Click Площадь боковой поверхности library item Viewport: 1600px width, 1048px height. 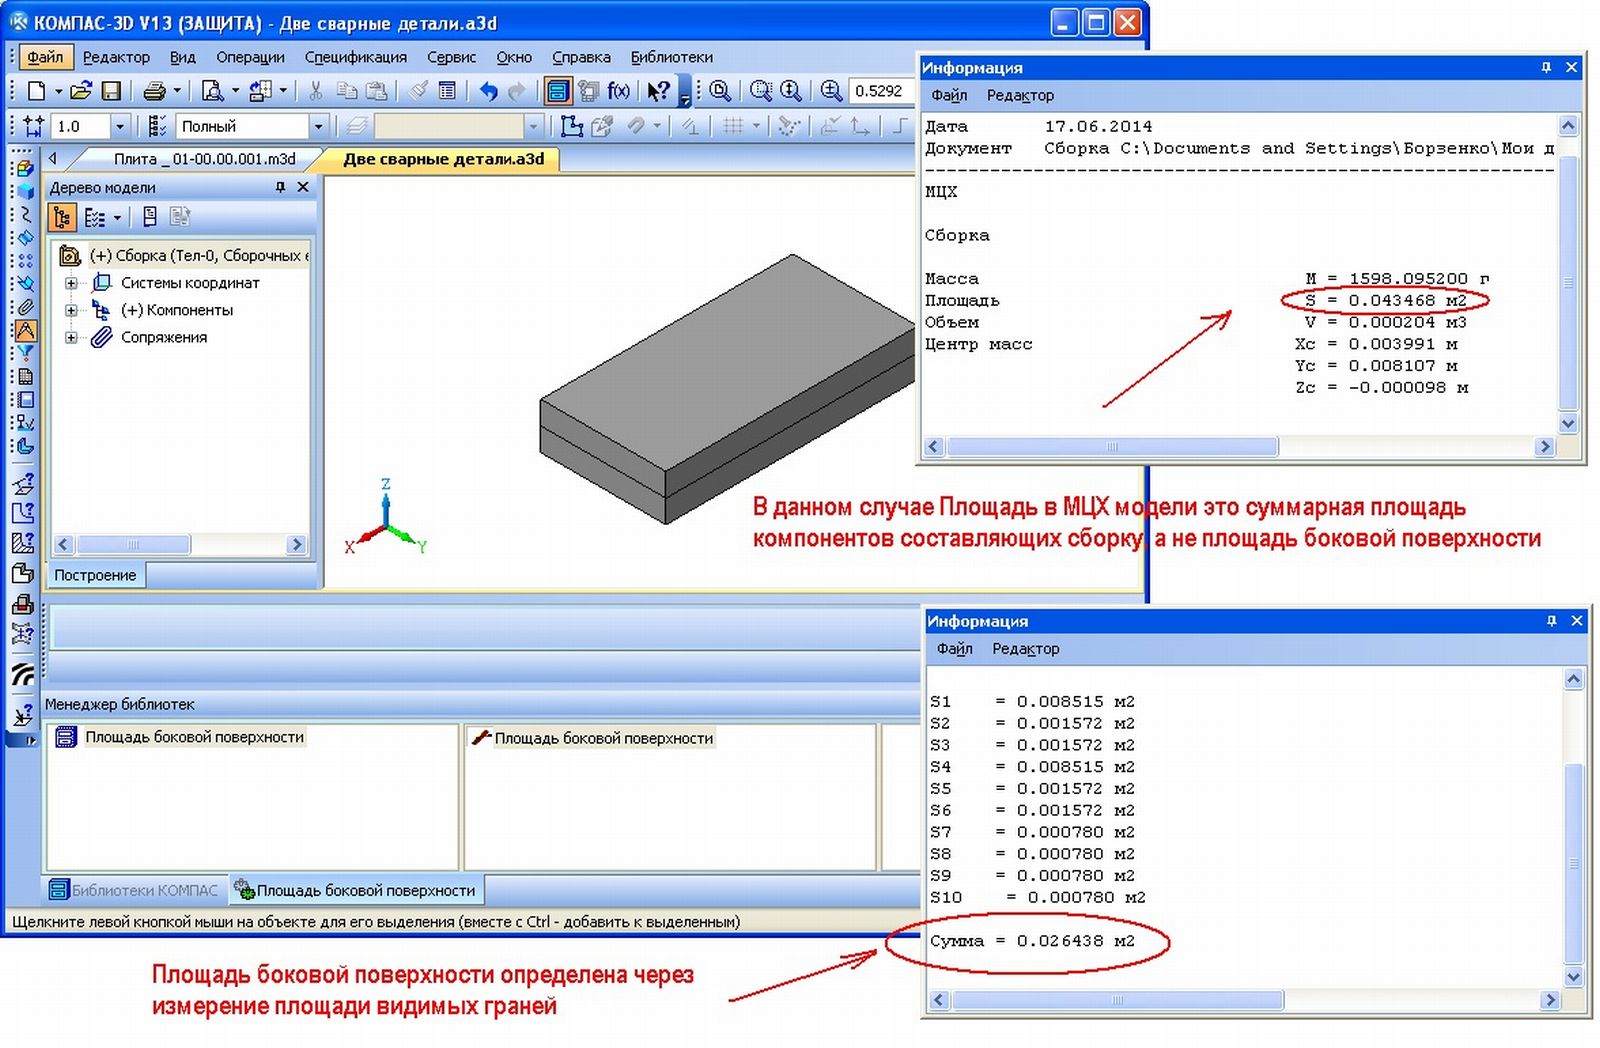(x=194, y=737)
